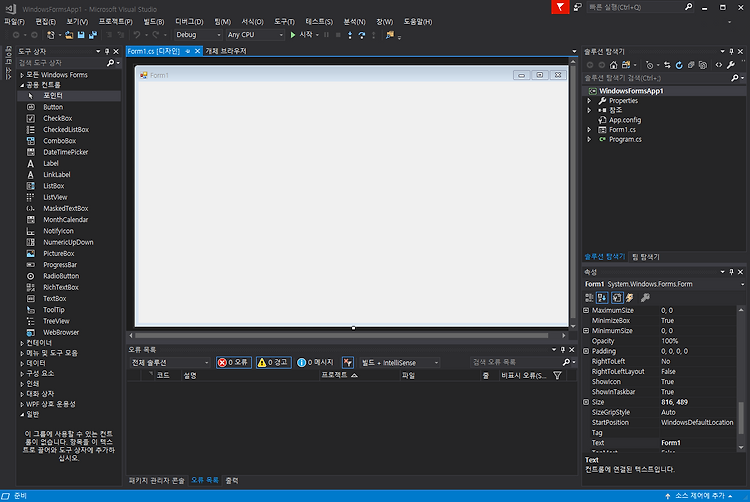
Task: Click the 시작 start button label
Action: (306, 35)
